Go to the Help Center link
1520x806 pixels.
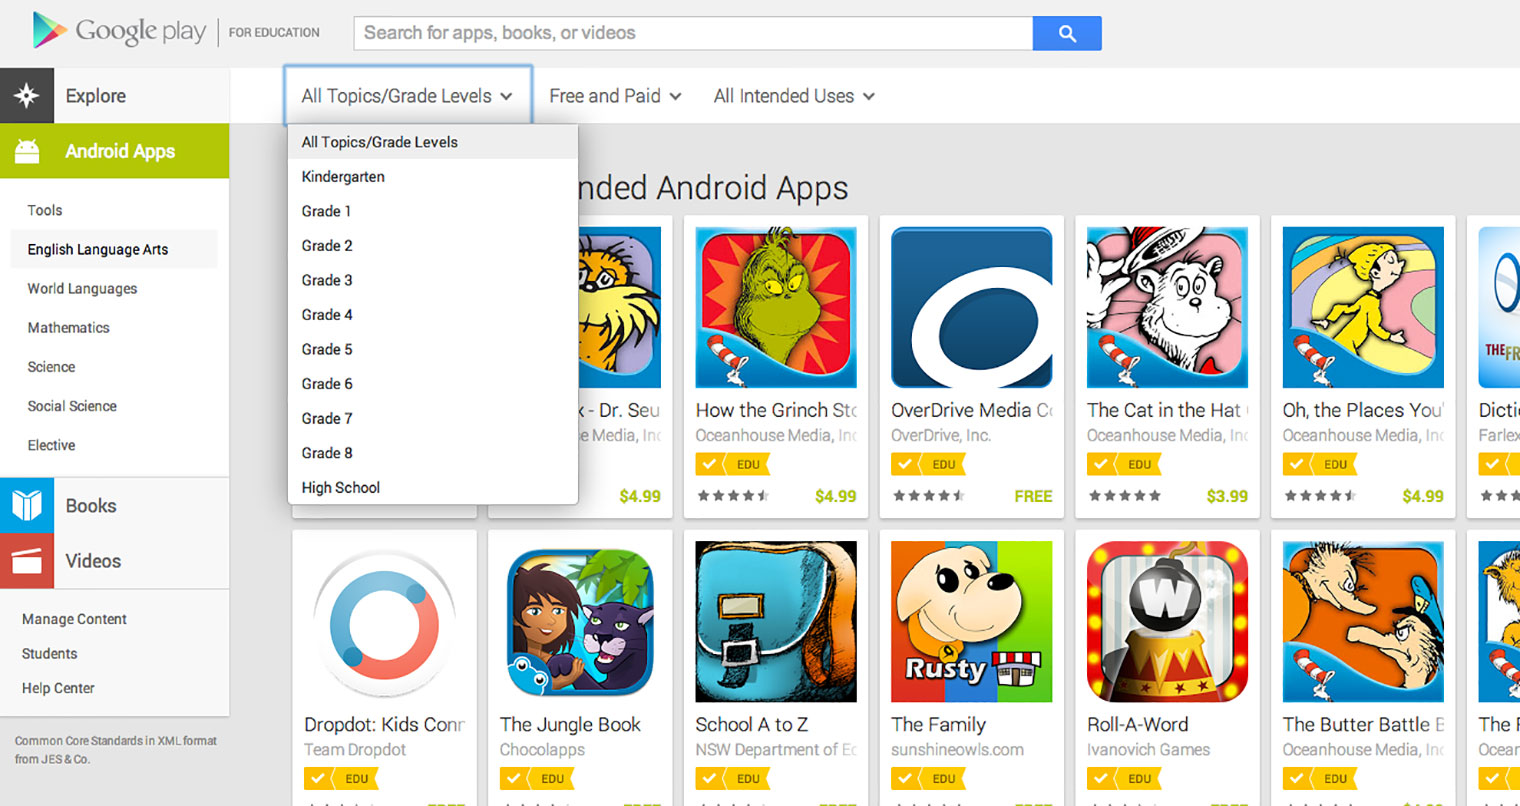pos(58,688)
